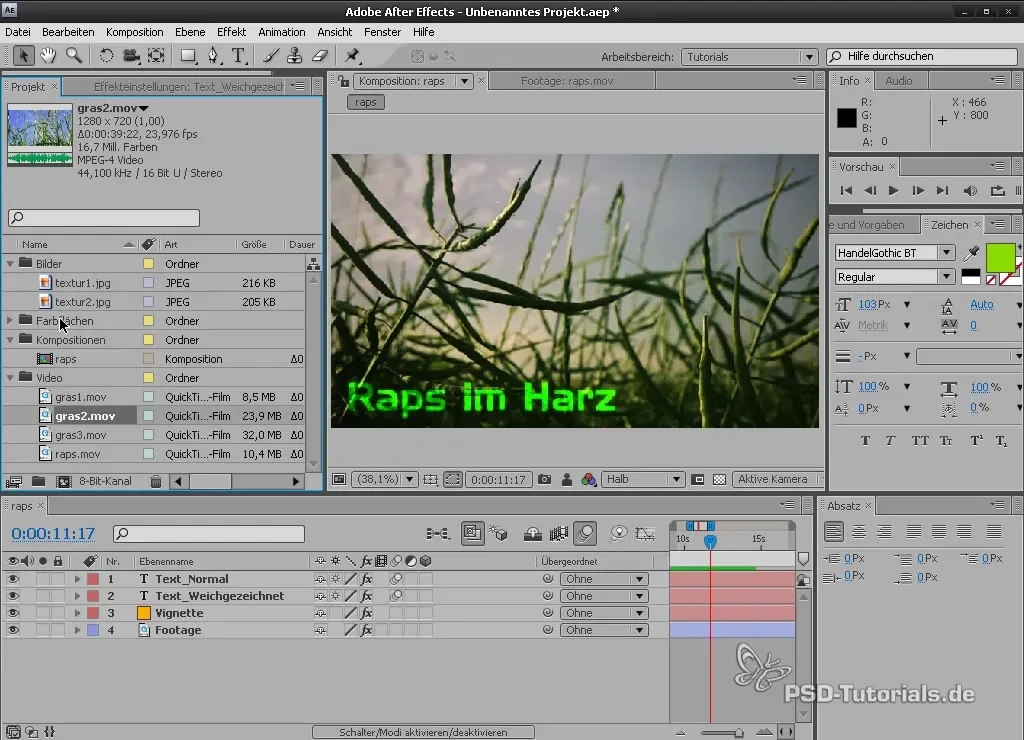Select the Rotation tool

click(106, 56)
